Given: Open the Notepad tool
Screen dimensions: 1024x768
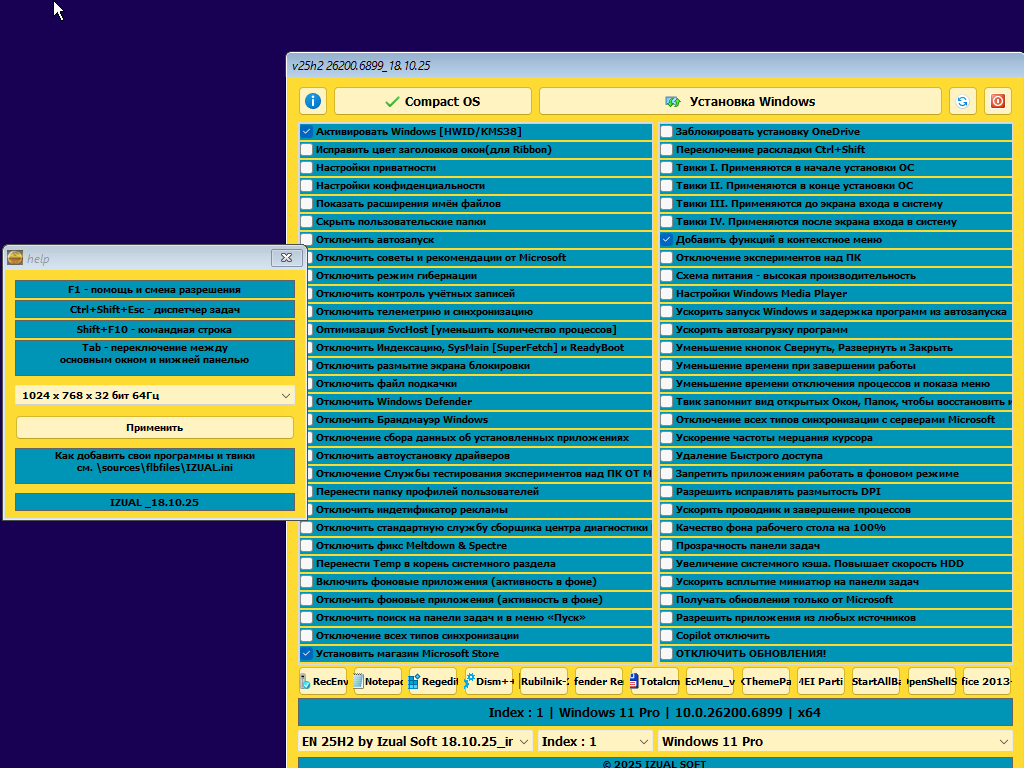Looking at the screenshot, I should [378, 681].
